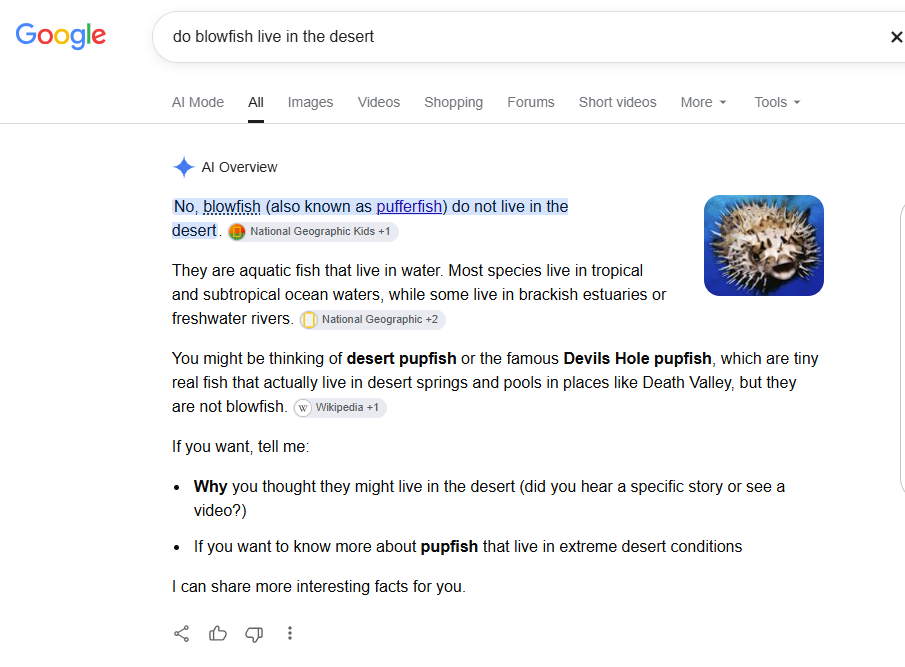Switch to the Shopping tab

(x=454, y=102)
